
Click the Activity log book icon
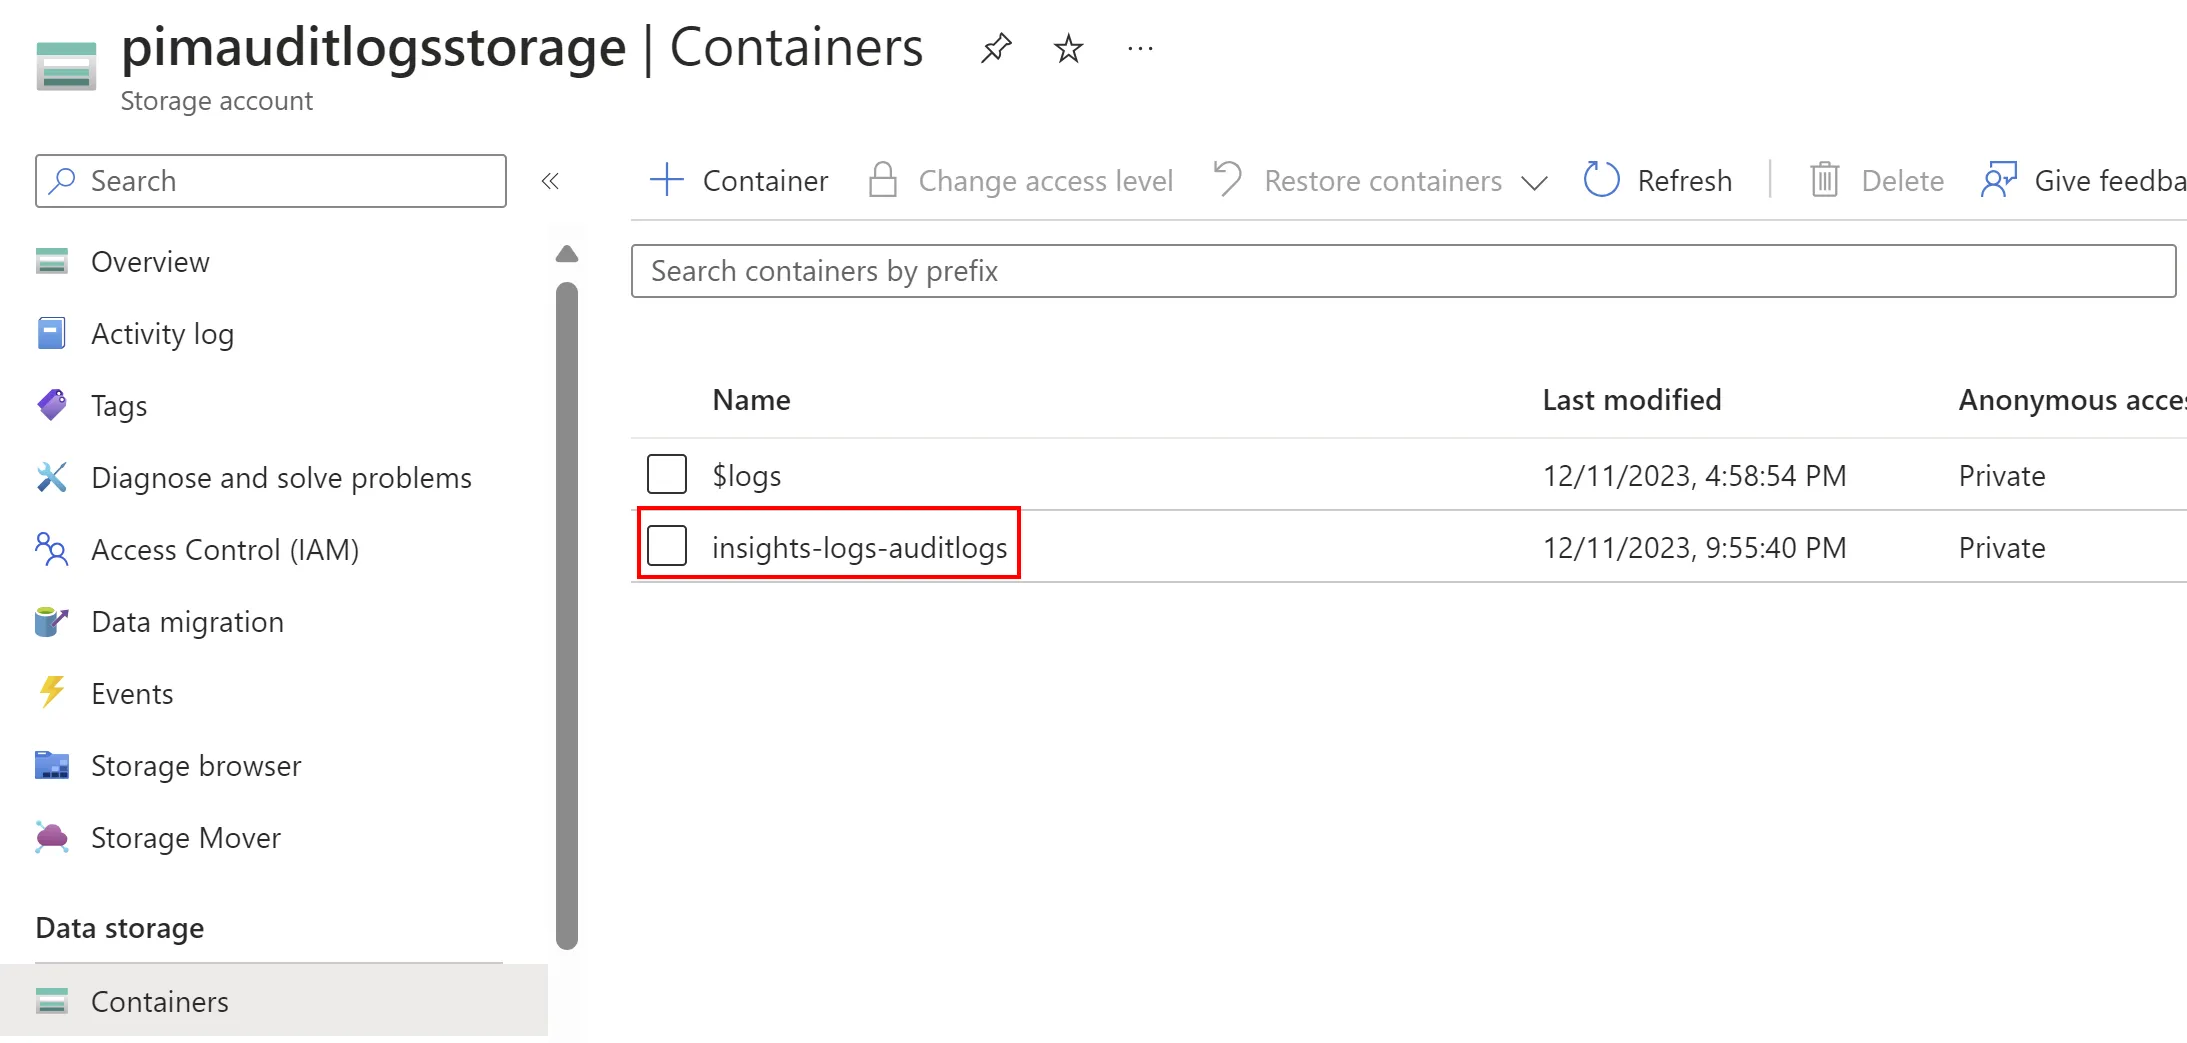51,333
